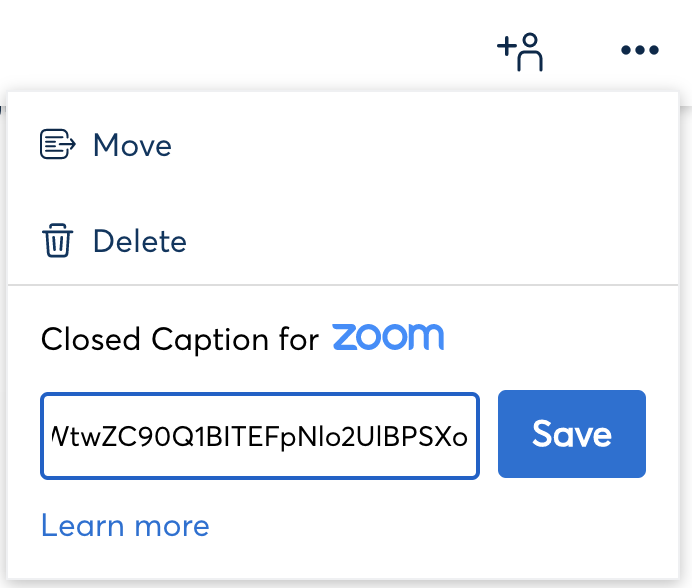The image size is (692, 588).
Task: Open the Learn more link
Action: tap(125, 525)
